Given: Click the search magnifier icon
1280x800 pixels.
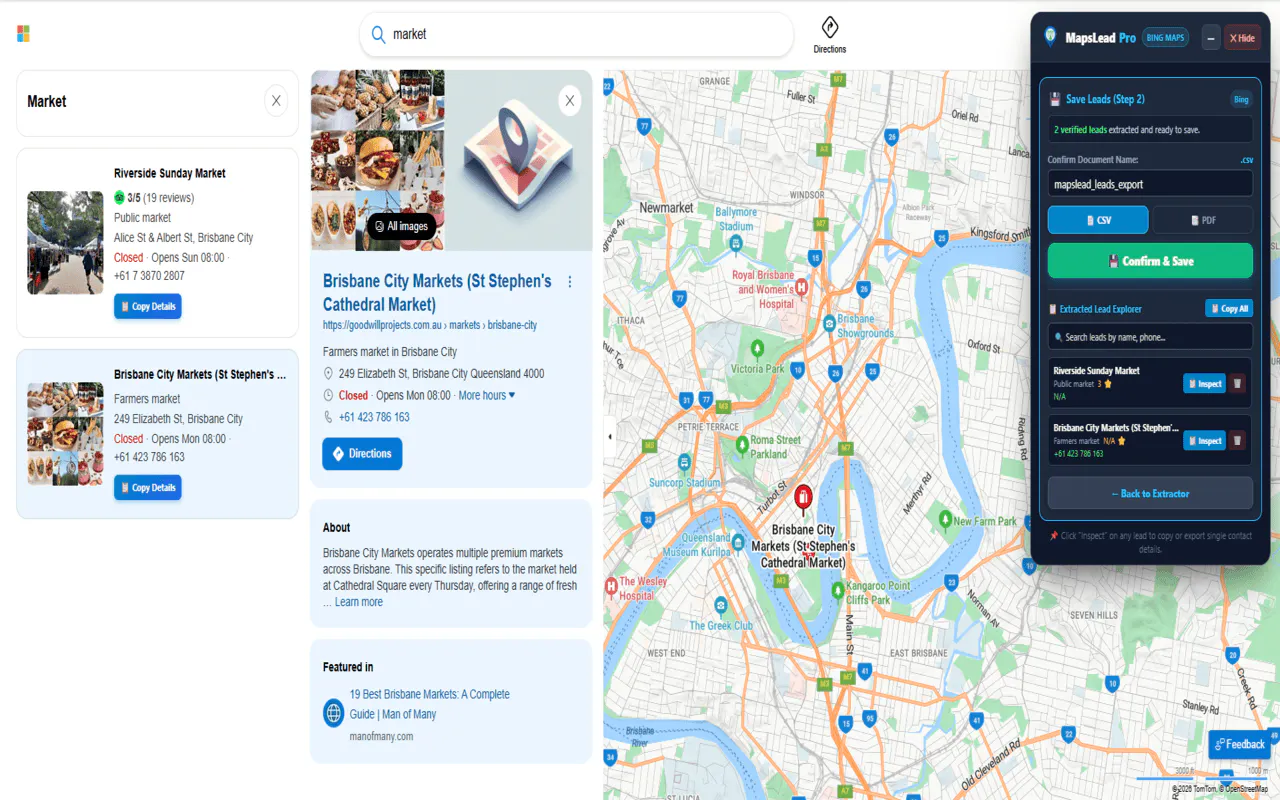Looking at the screenshot, I should point(378,35).
